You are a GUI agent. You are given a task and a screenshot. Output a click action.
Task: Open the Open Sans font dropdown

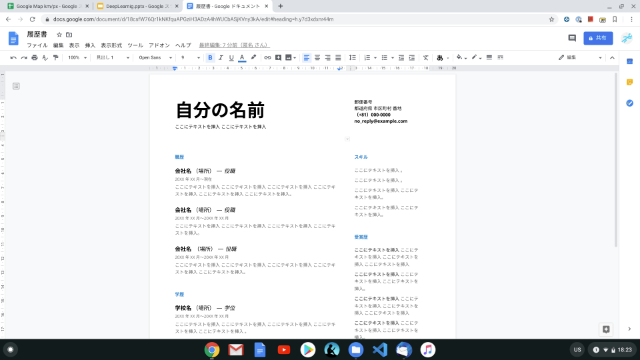[155, 58]
